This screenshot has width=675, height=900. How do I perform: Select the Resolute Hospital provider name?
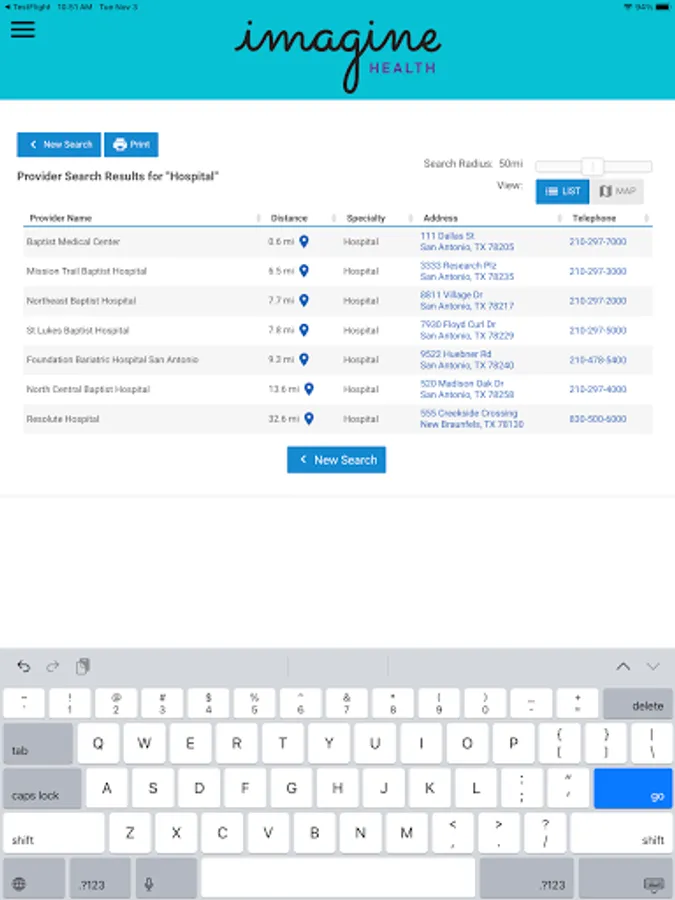63,419
